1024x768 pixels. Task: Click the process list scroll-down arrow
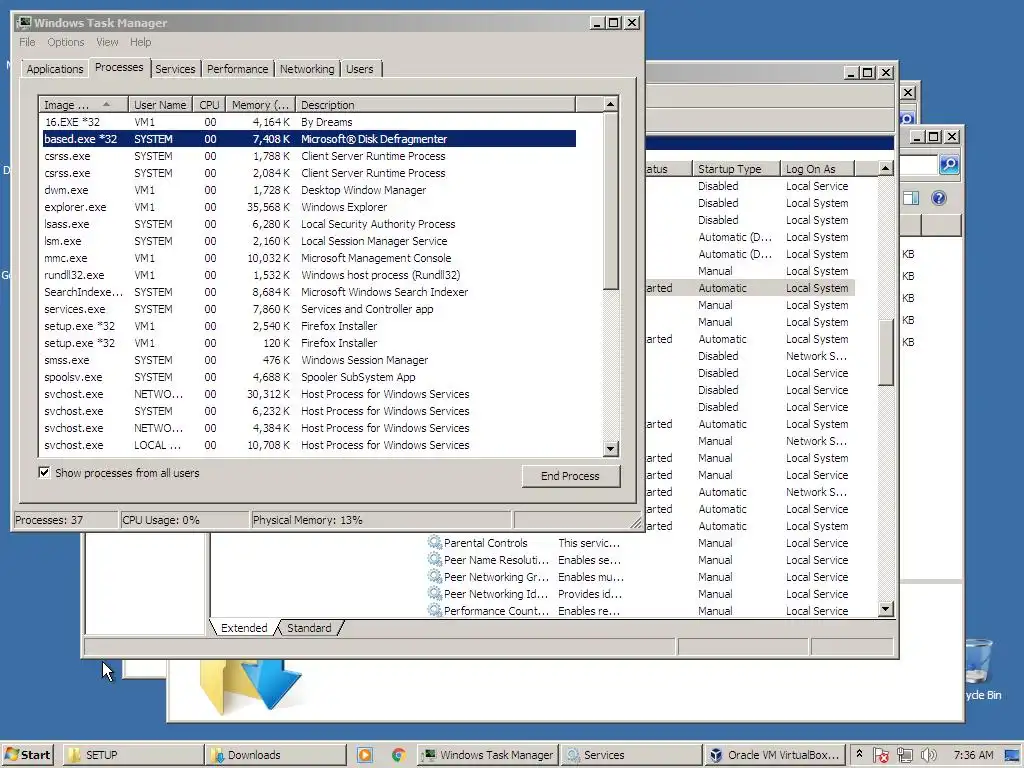tap(610, 448)
